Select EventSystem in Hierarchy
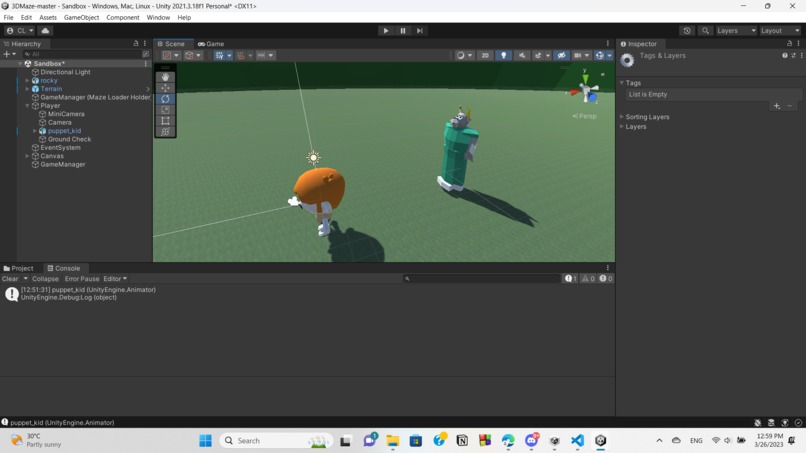Screen dimensions: 806x453 pos(60,148)
